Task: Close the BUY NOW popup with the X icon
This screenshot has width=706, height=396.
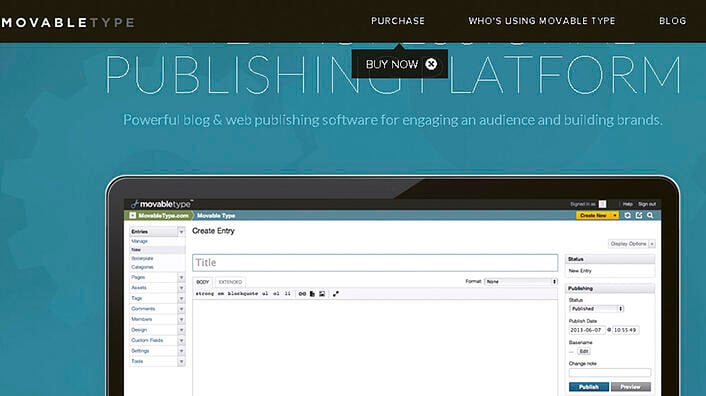Action: click(431, 64)
